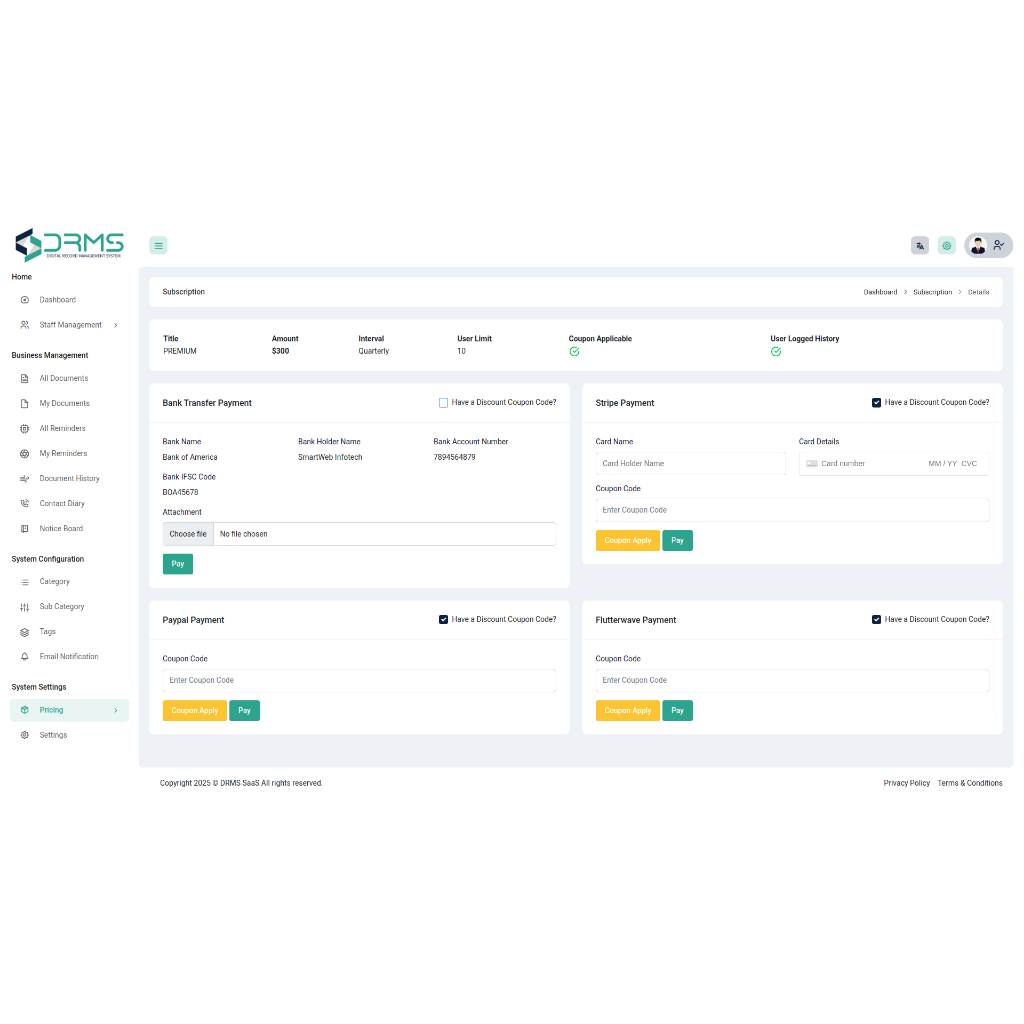Toggle the sidebar hamburger menu button

(x=158, y=246)
